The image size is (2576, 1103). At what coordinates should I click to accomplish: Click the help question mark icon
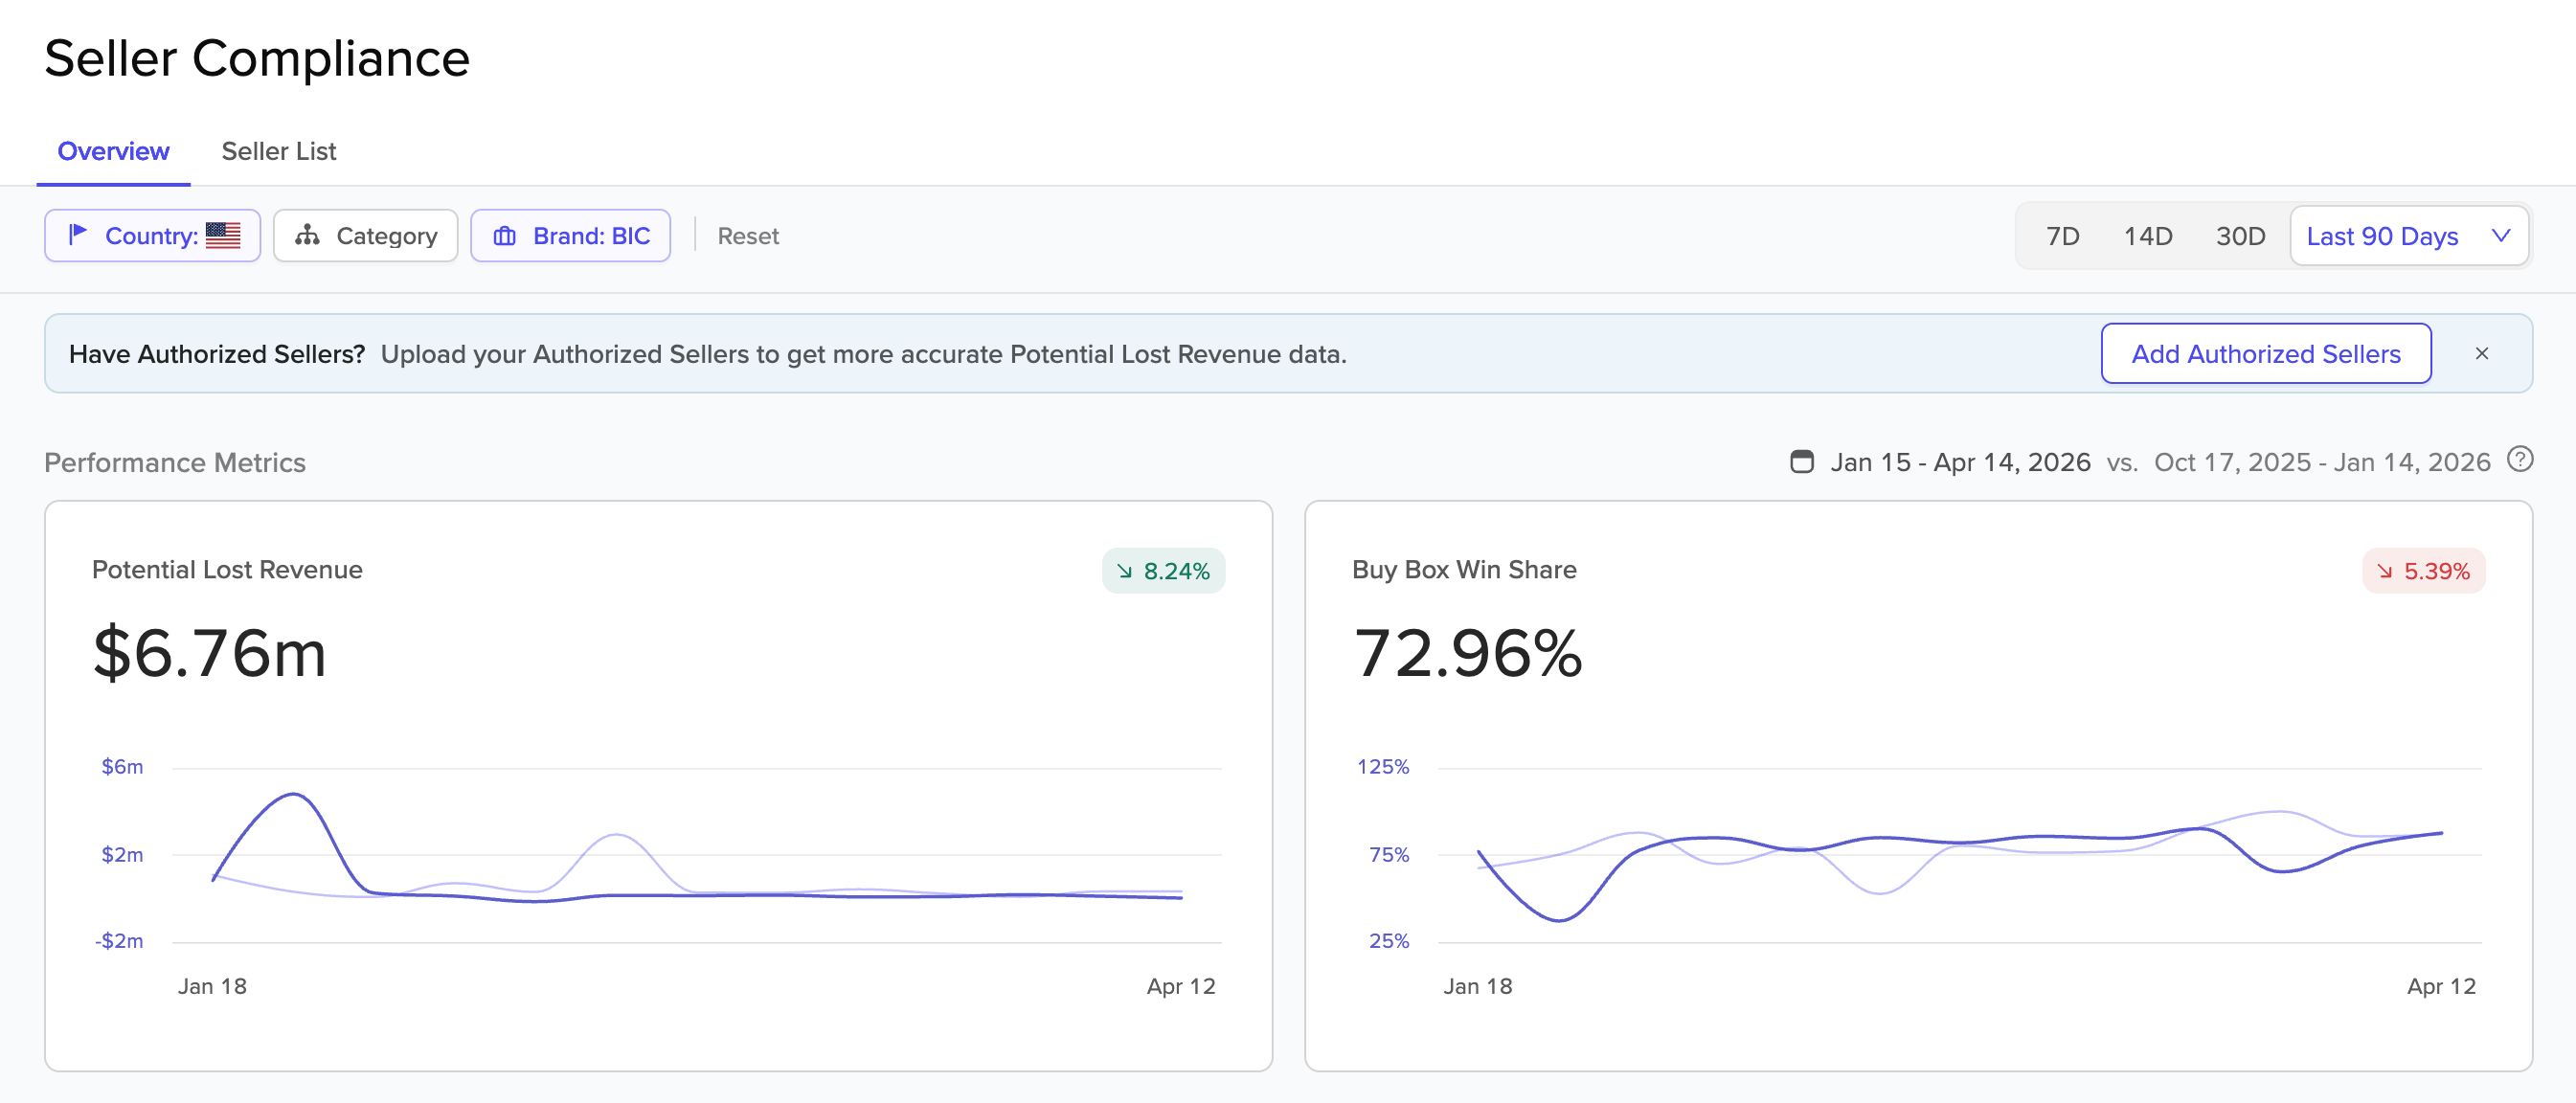pyautogui.click(x=2520, y=460)
